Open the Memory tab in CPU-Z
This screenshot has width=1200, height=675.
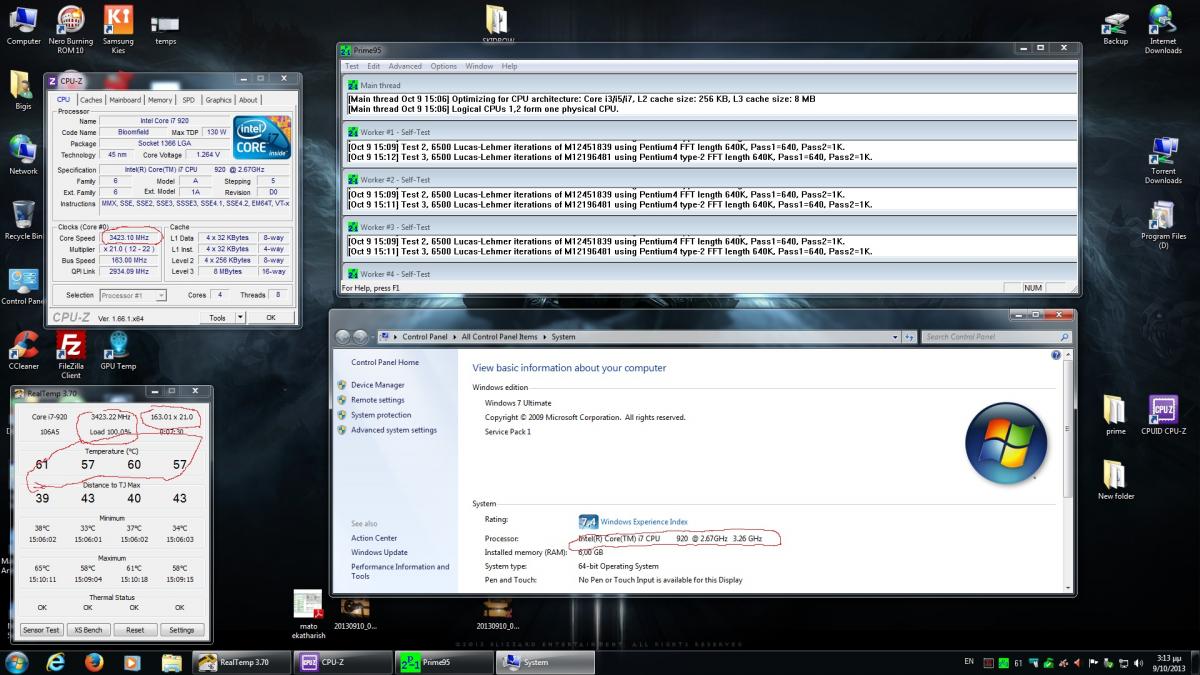[160, 100]
